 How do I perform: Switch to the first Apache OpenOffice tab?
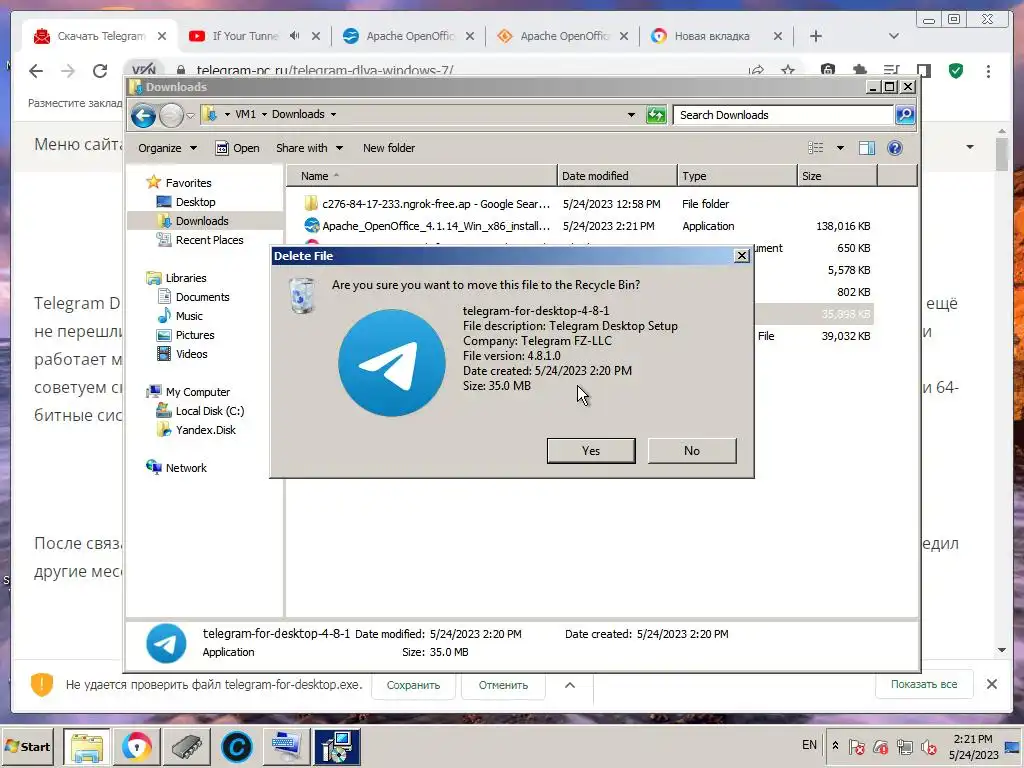(x=410, y=36)
